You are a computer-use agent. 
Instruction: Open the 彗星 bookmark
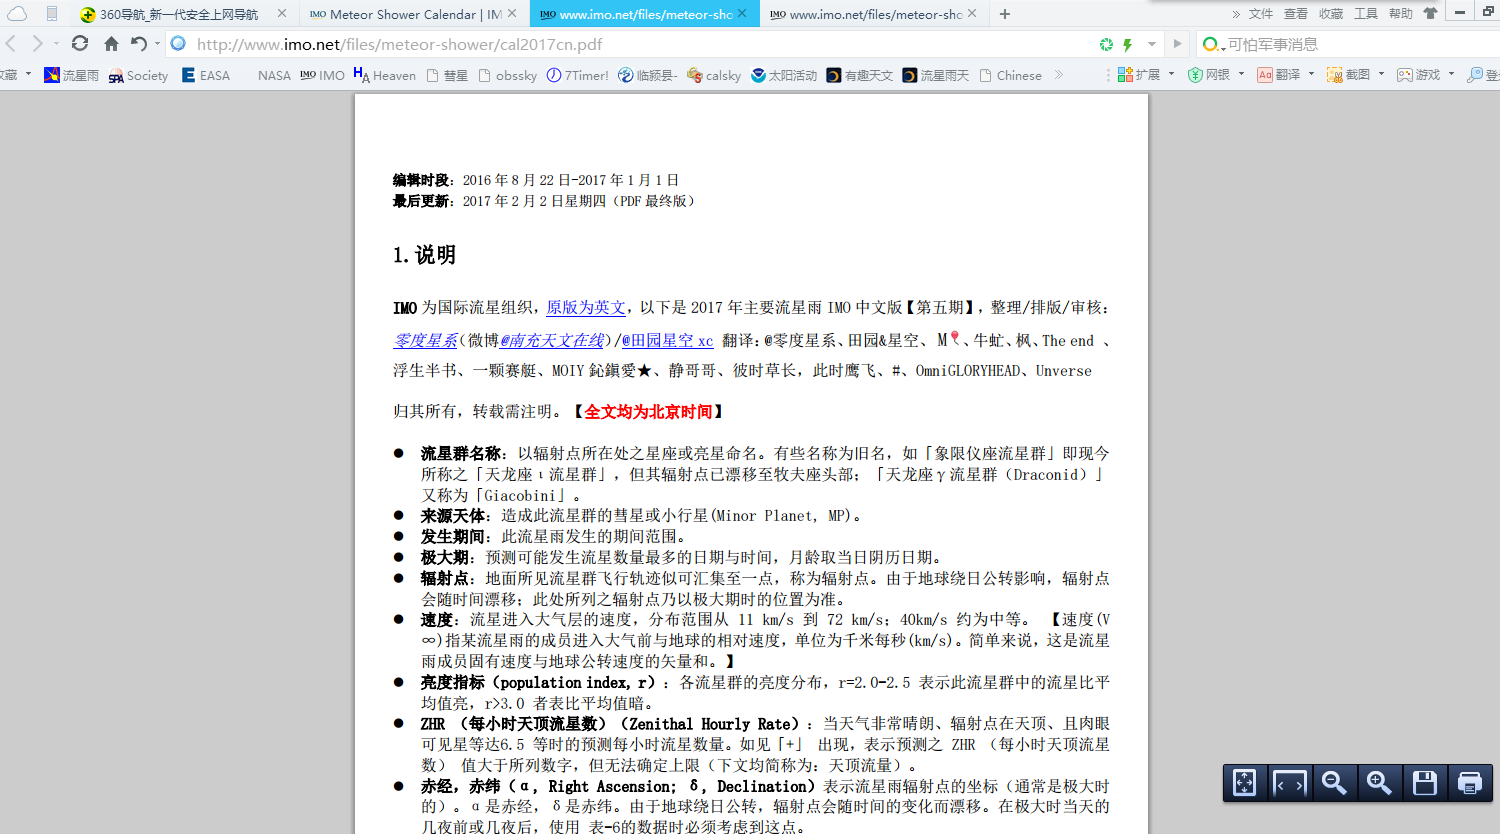447,75
